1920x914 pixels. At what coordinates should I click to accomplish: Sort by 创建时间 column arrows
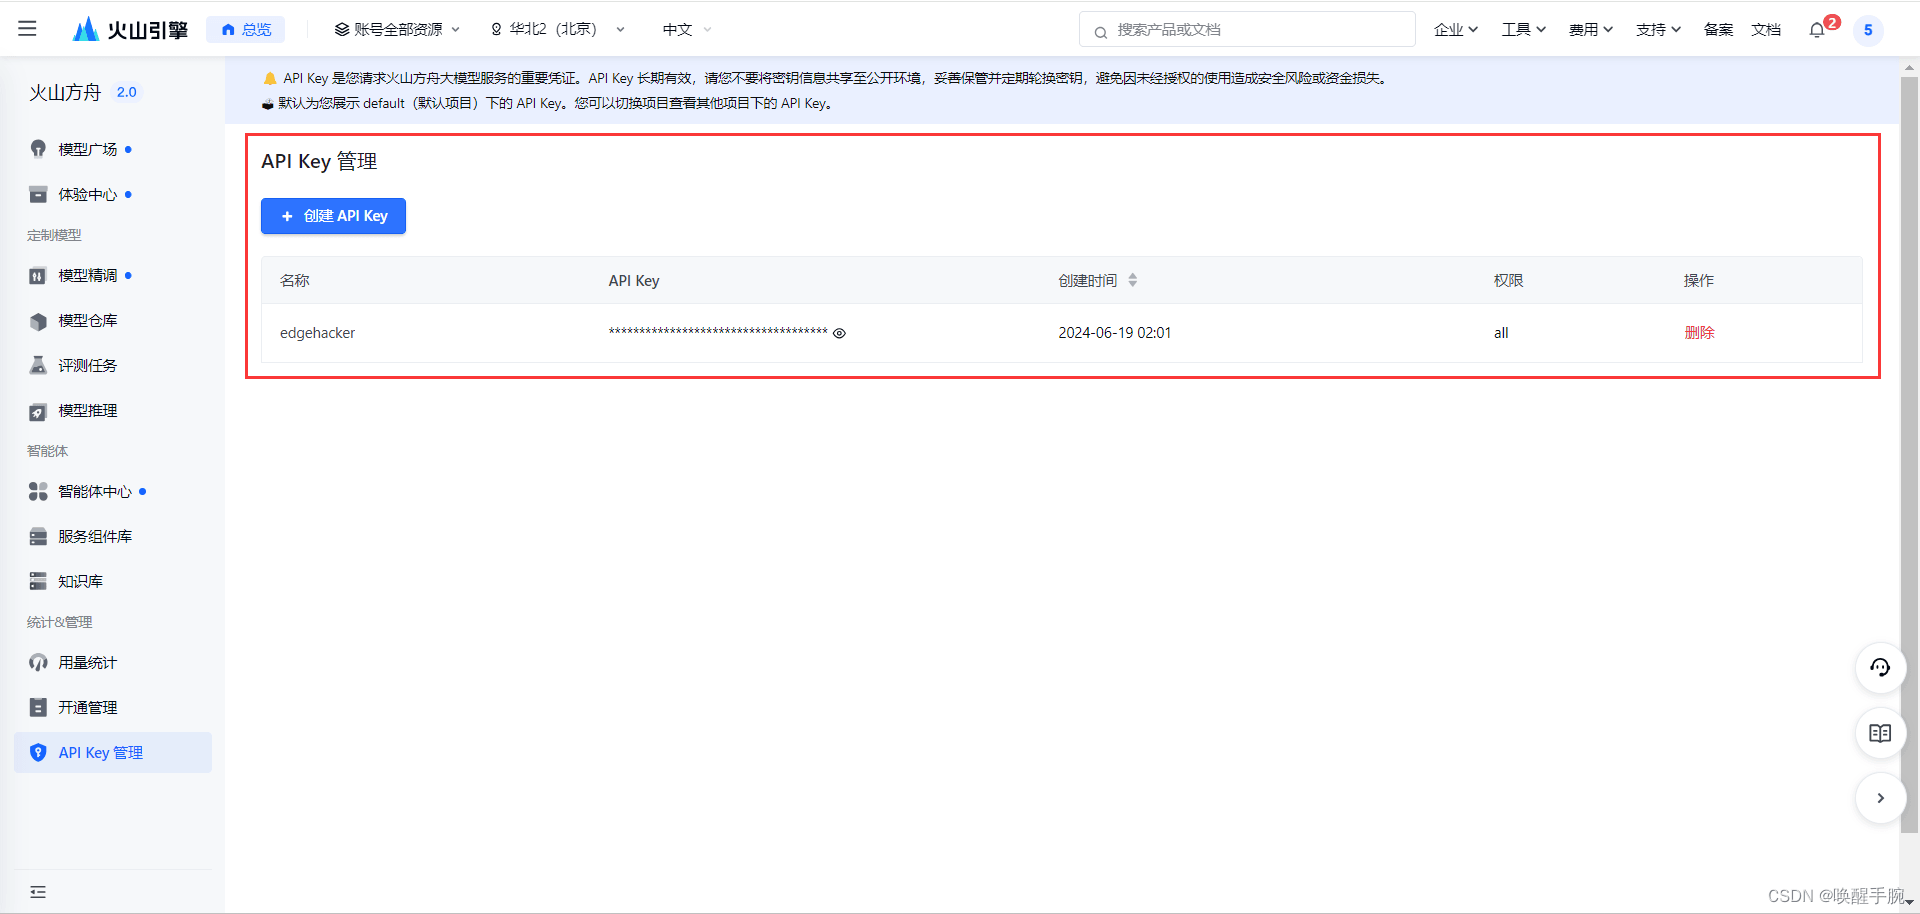1132,280
